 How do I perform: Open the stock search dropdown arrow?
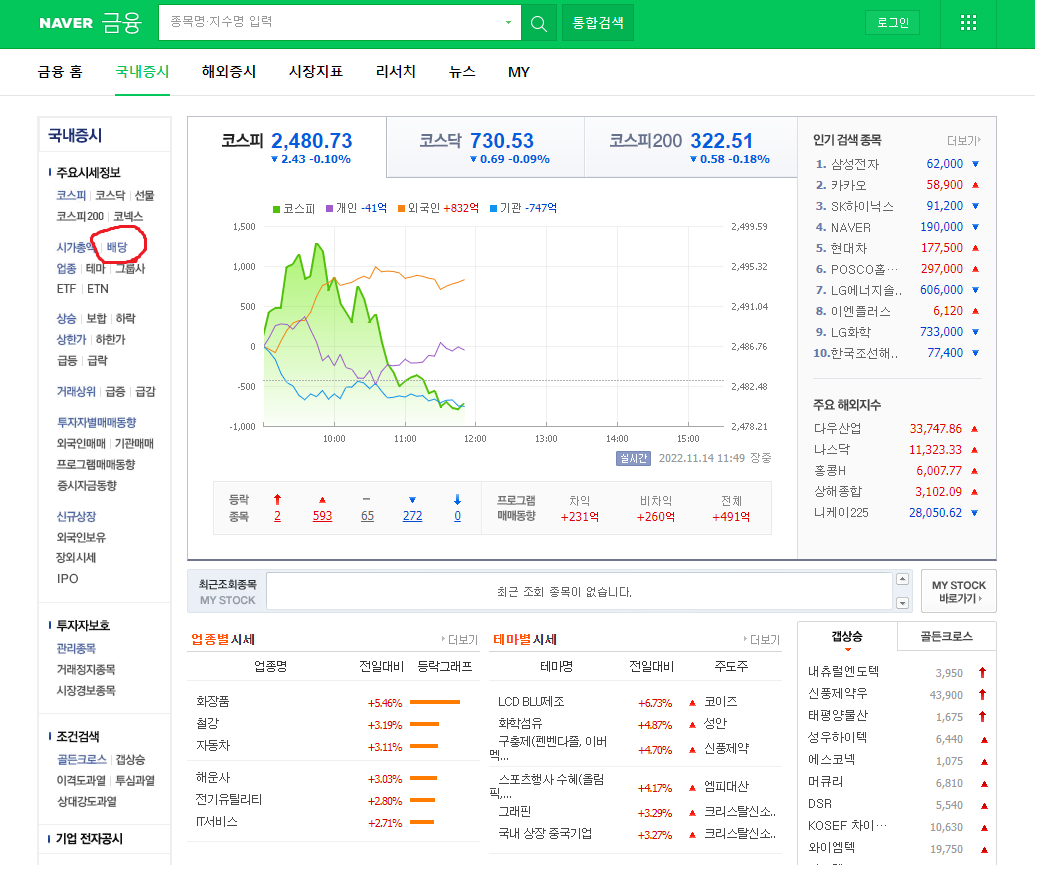[x=508, y=21]
